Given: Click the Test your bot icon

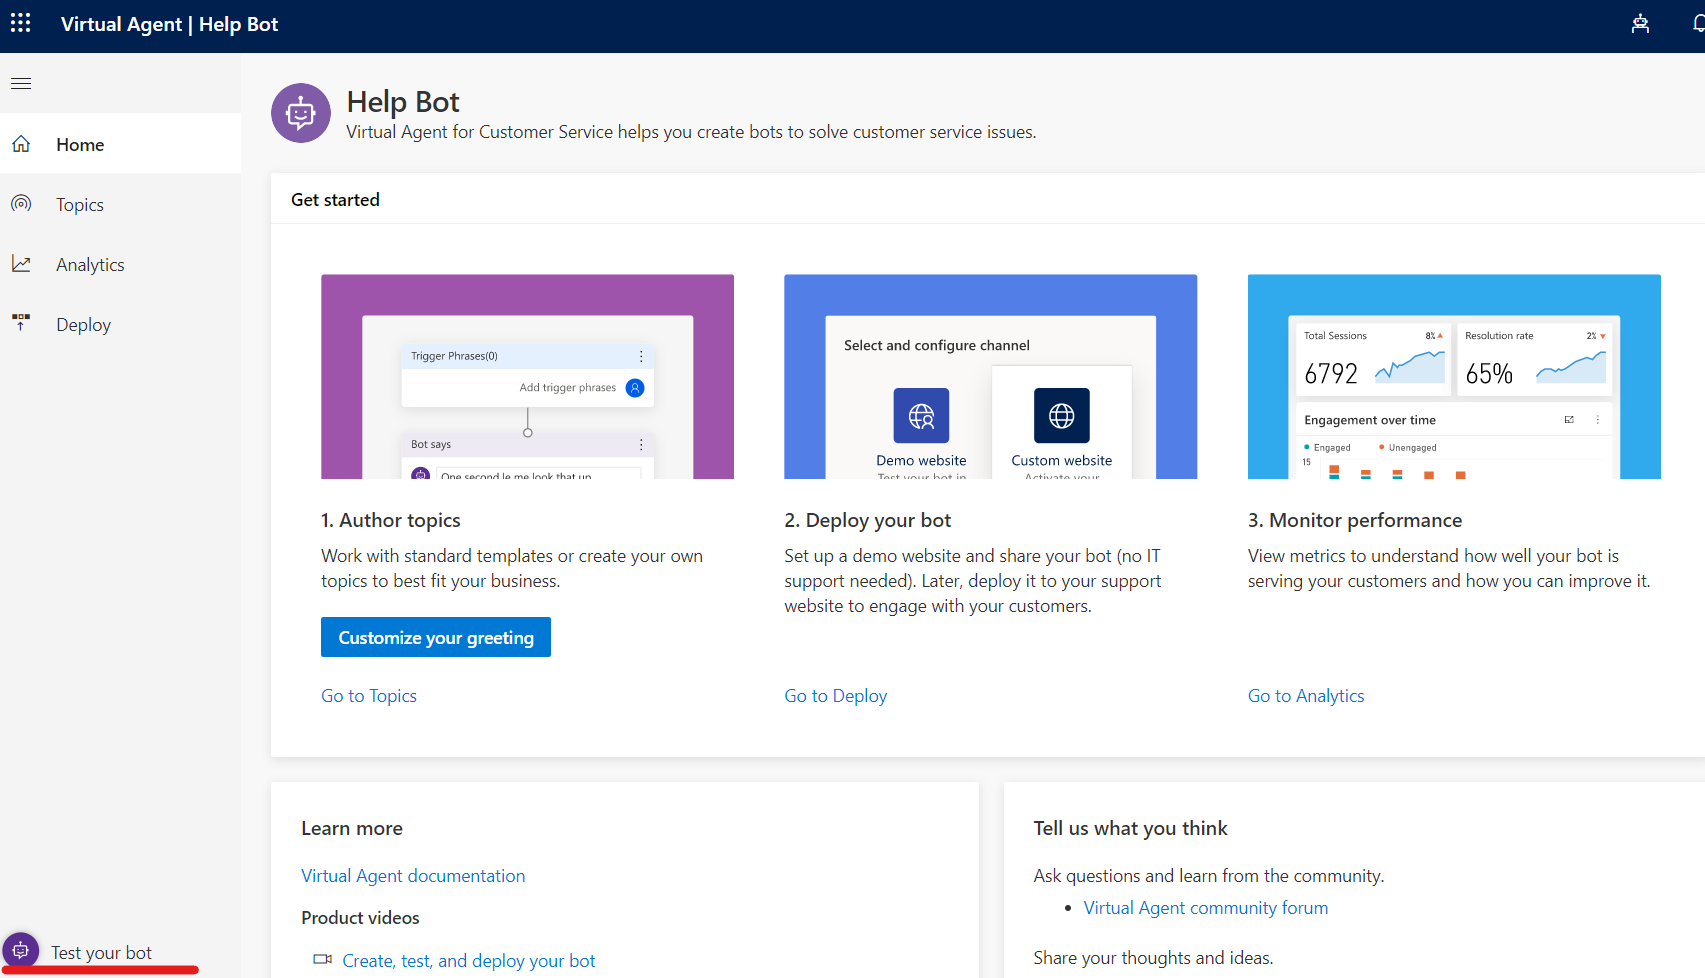Looking at the screenshot, I should [x=20, y=950].
